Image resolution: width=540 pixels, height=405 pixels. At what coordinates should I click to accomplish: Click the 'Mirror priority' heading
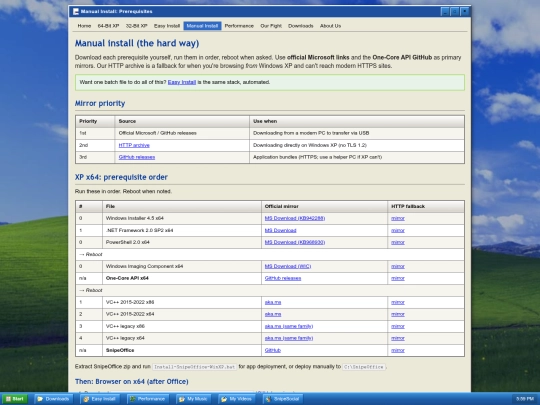pos(100,103)
